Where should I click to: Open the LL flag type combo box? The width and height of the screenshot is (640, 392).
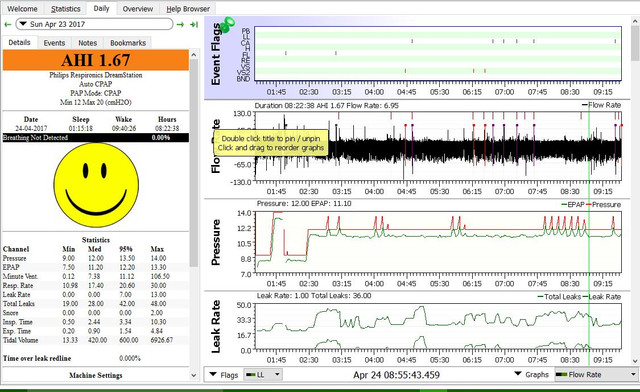coord(262,374)
